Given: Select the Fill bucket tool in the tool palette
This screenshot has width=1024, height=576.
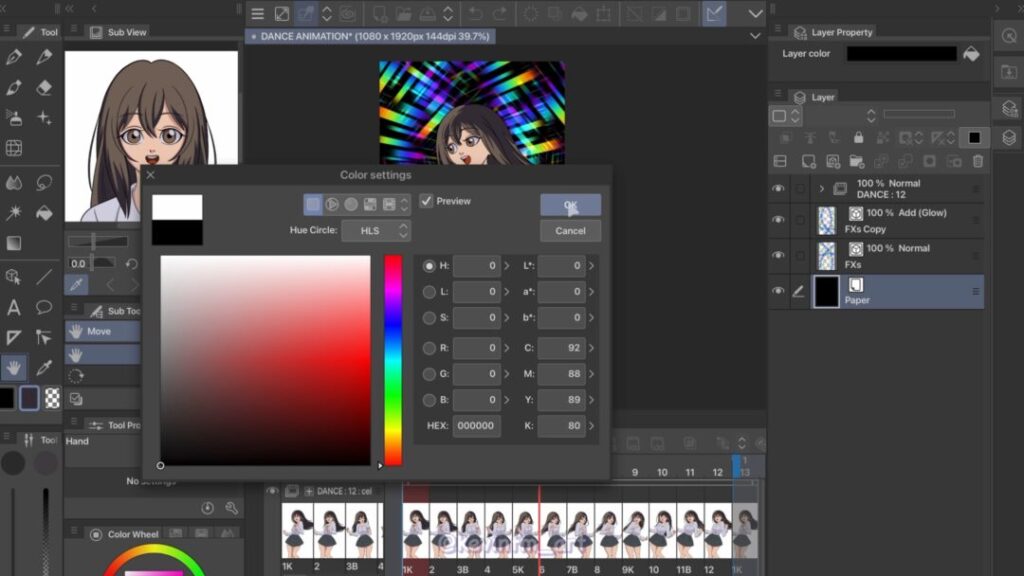Looking at the screenshot, I should click(44, 214).
